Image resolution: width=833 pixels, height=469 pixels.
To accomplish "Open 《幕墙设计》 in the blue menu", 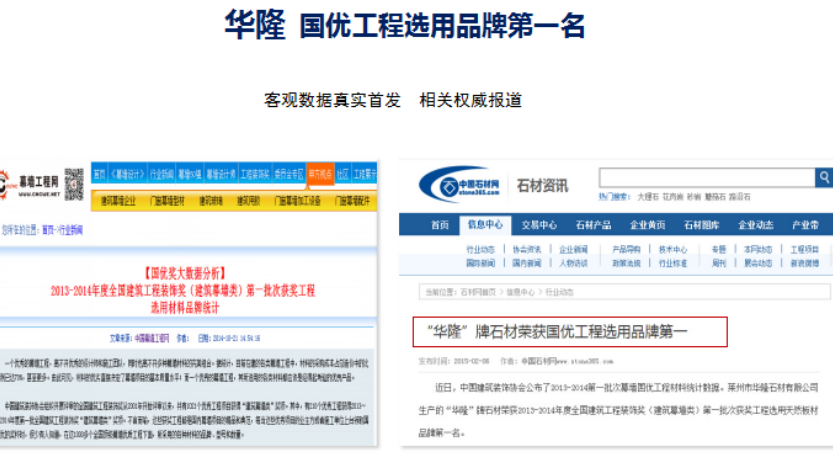I will coord(128,174).
